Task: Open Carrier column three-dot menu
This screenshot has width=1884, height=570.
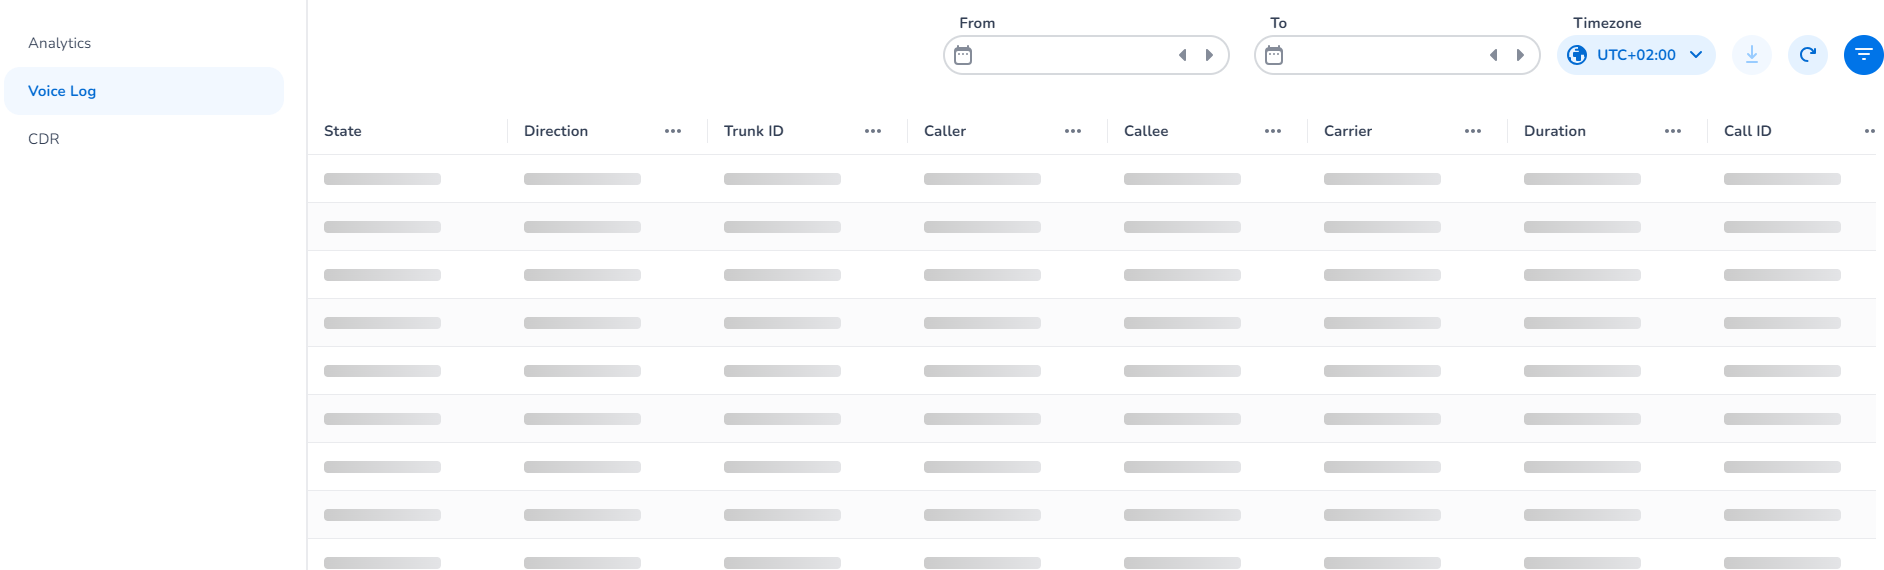Action: tap(1473, 131)
